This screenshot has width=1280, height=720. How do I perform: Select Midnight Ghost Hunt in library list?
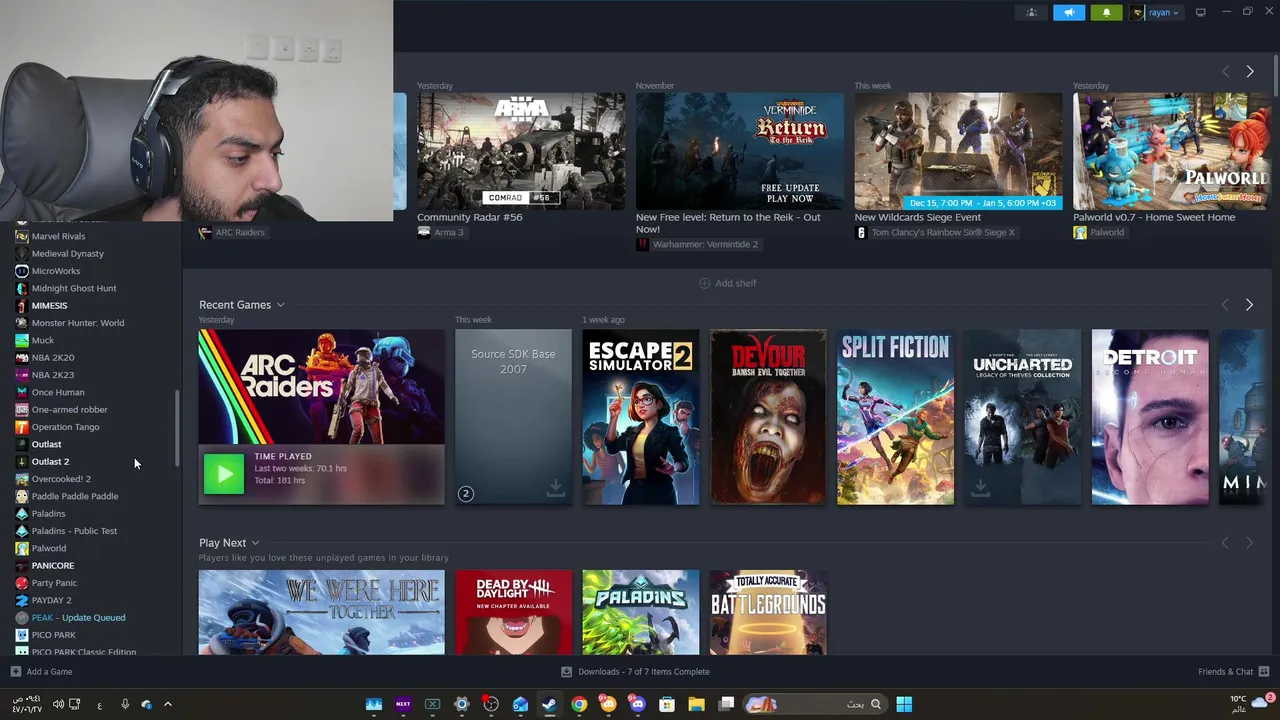pos(73,288)
